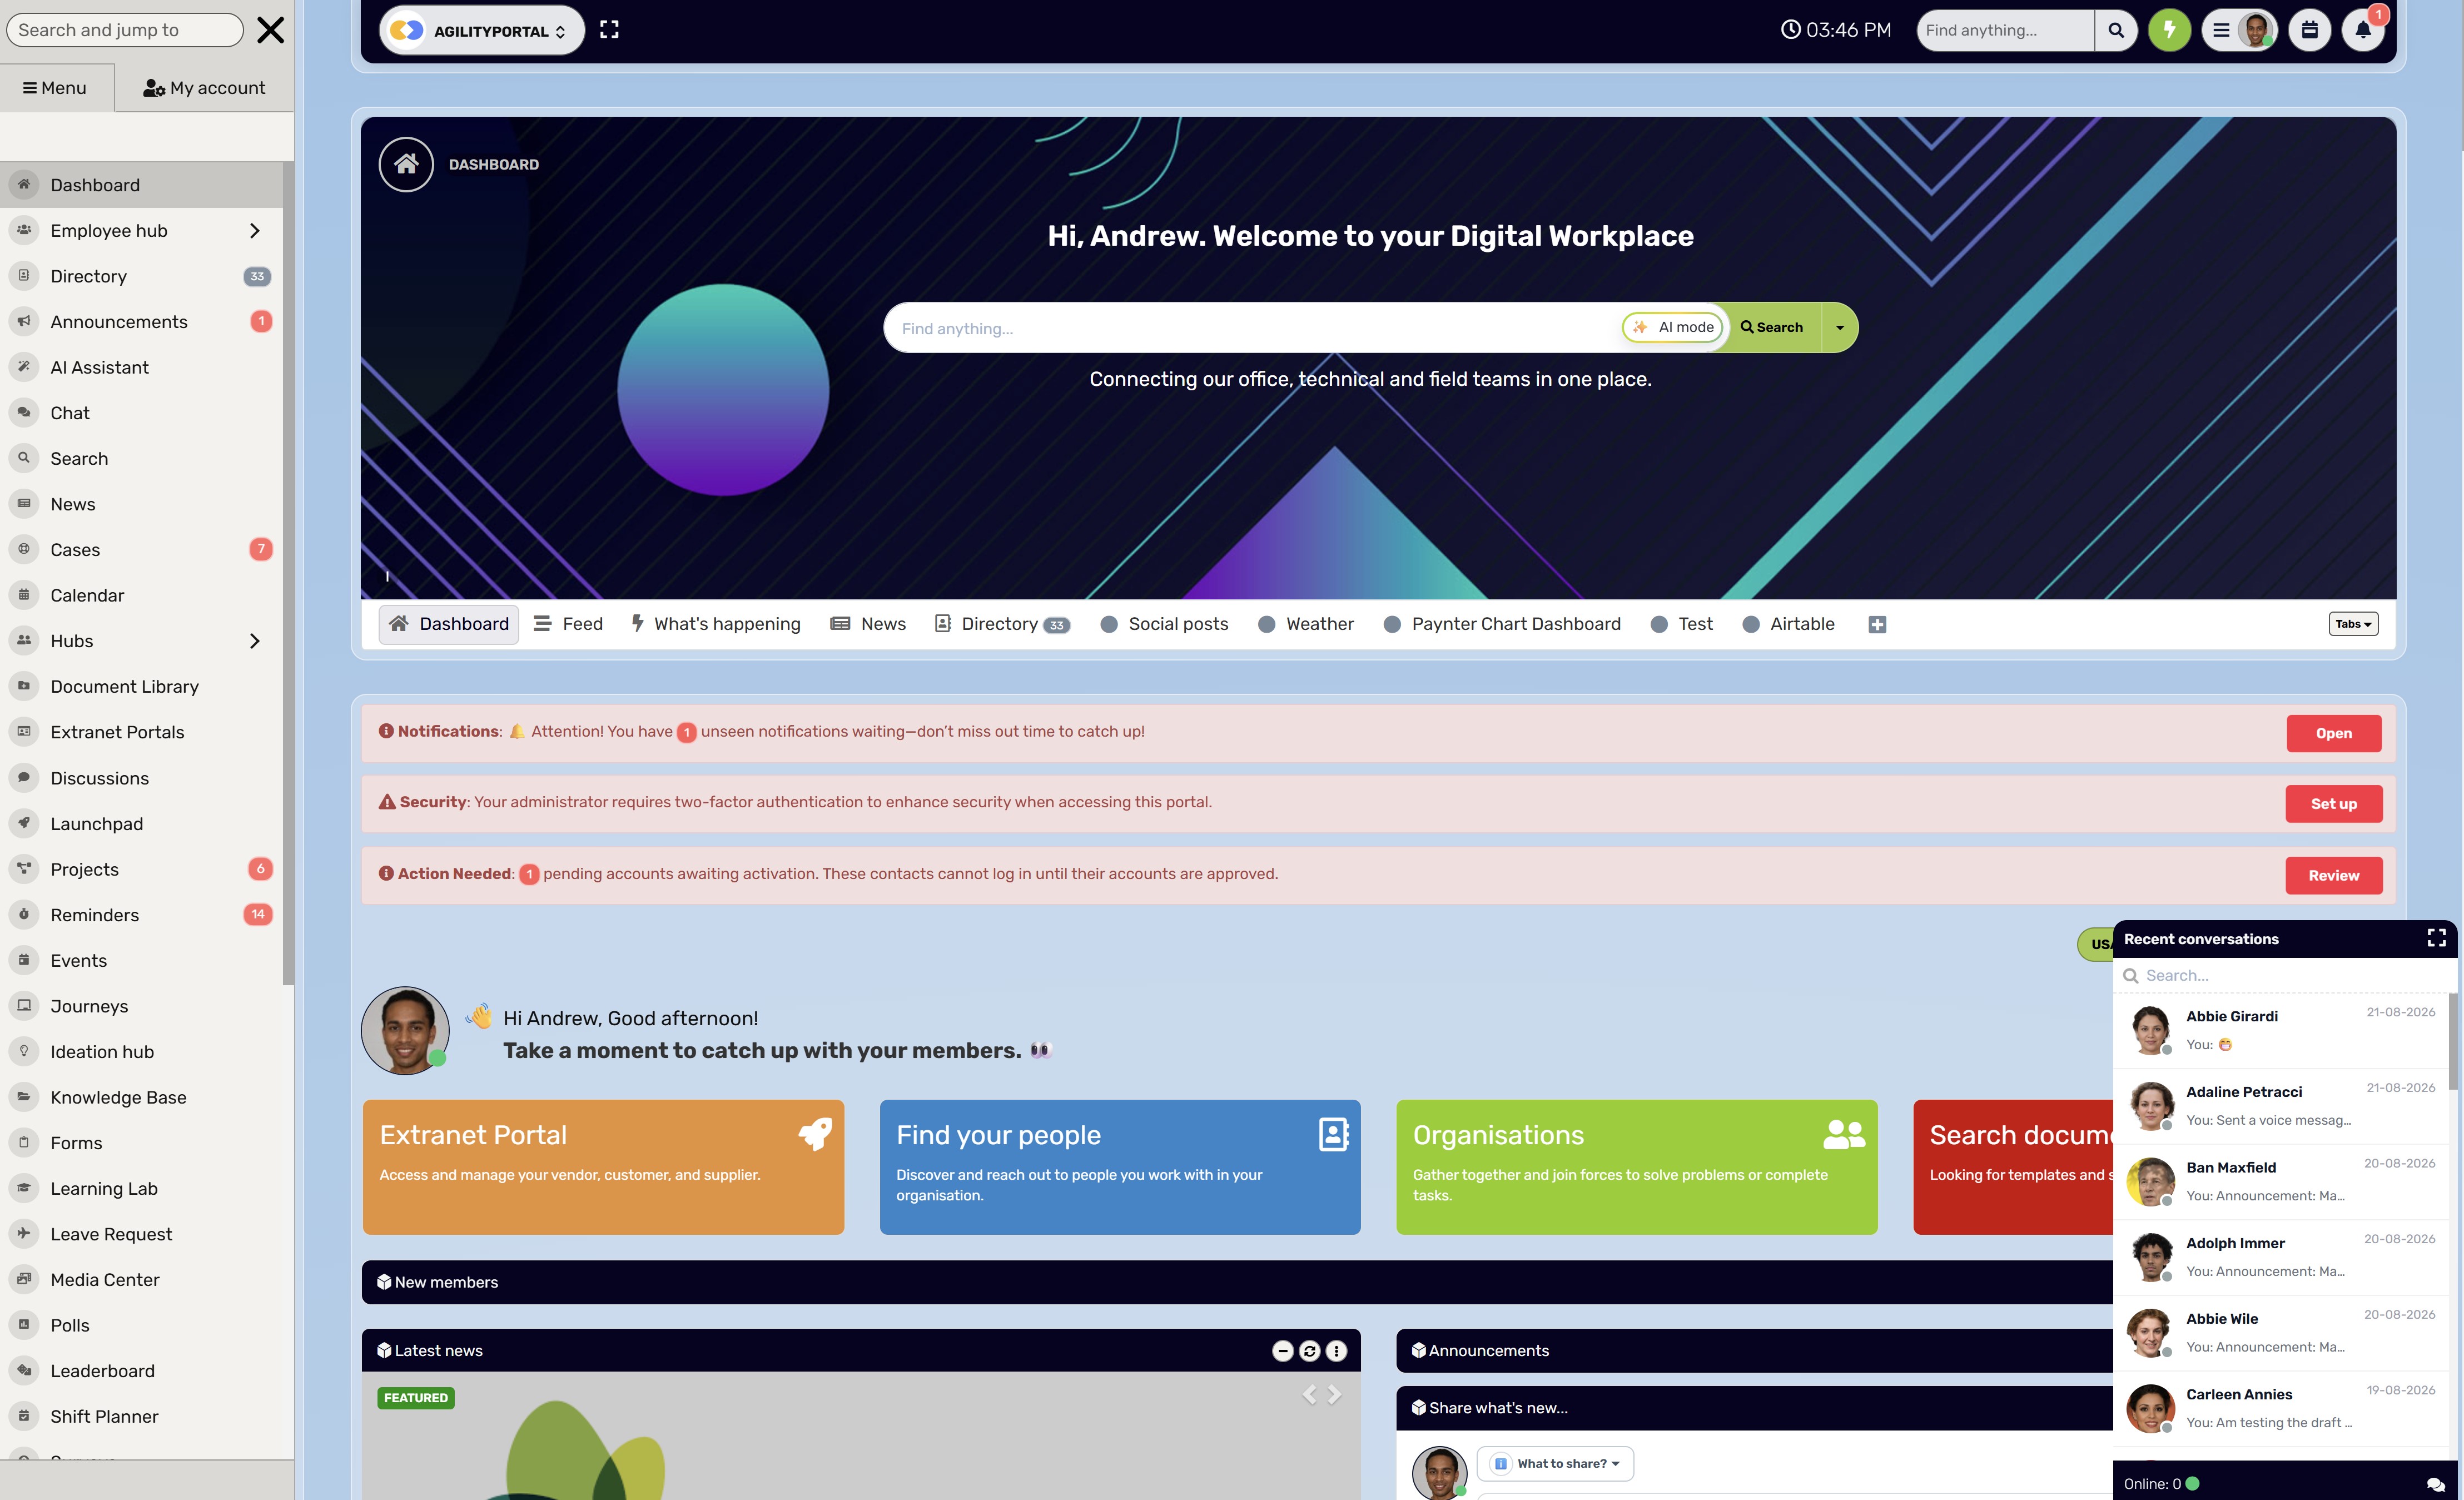Click the magnifier button in top search

[x=2116, y=30]
